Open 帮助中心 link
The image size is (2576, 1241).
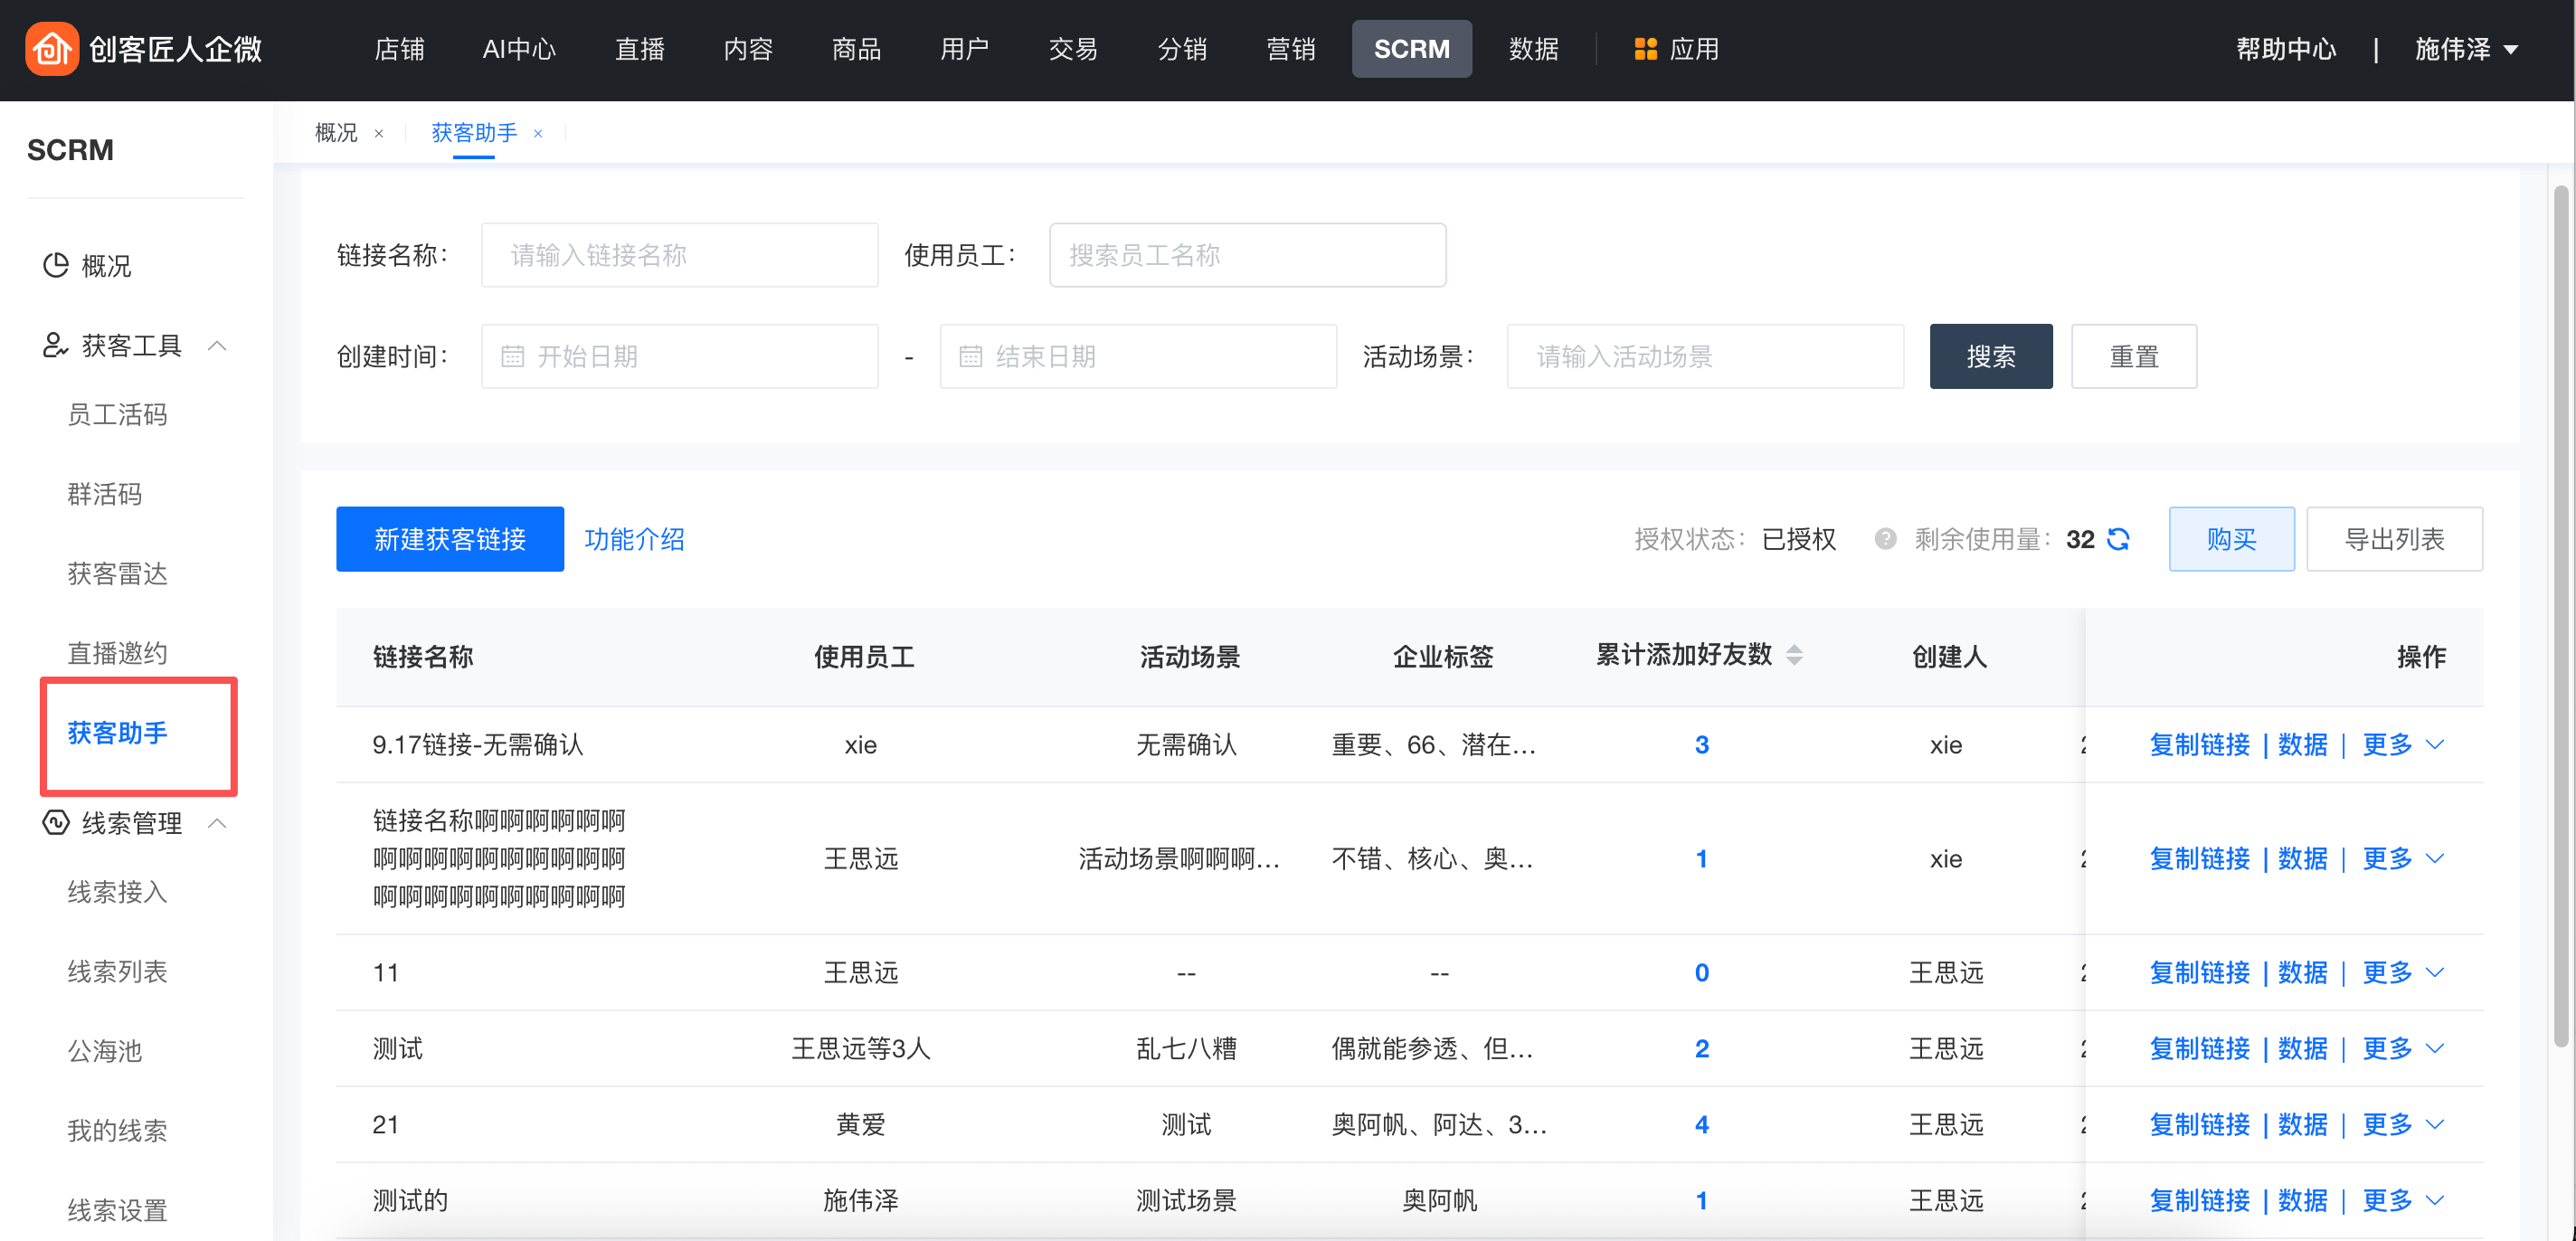pos(2285,49)
